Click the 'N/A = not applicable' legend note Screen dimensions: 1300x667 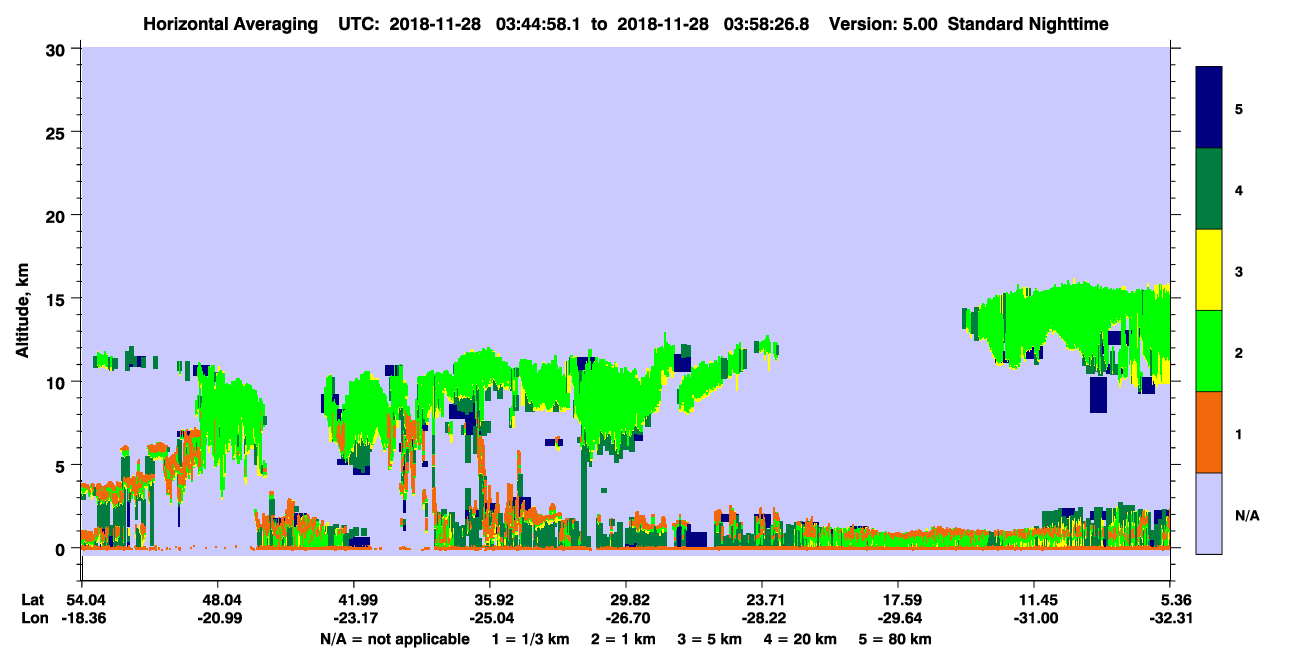pyautogui.click(x=394, y=639)
